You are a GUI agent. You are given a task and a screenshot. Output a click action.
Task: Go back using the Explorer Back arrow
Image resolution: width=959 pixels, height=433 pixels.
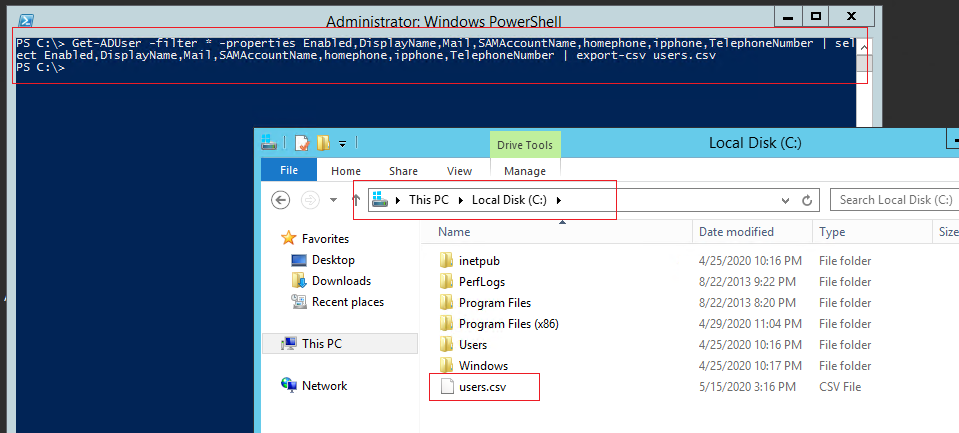tap(280, 199)
